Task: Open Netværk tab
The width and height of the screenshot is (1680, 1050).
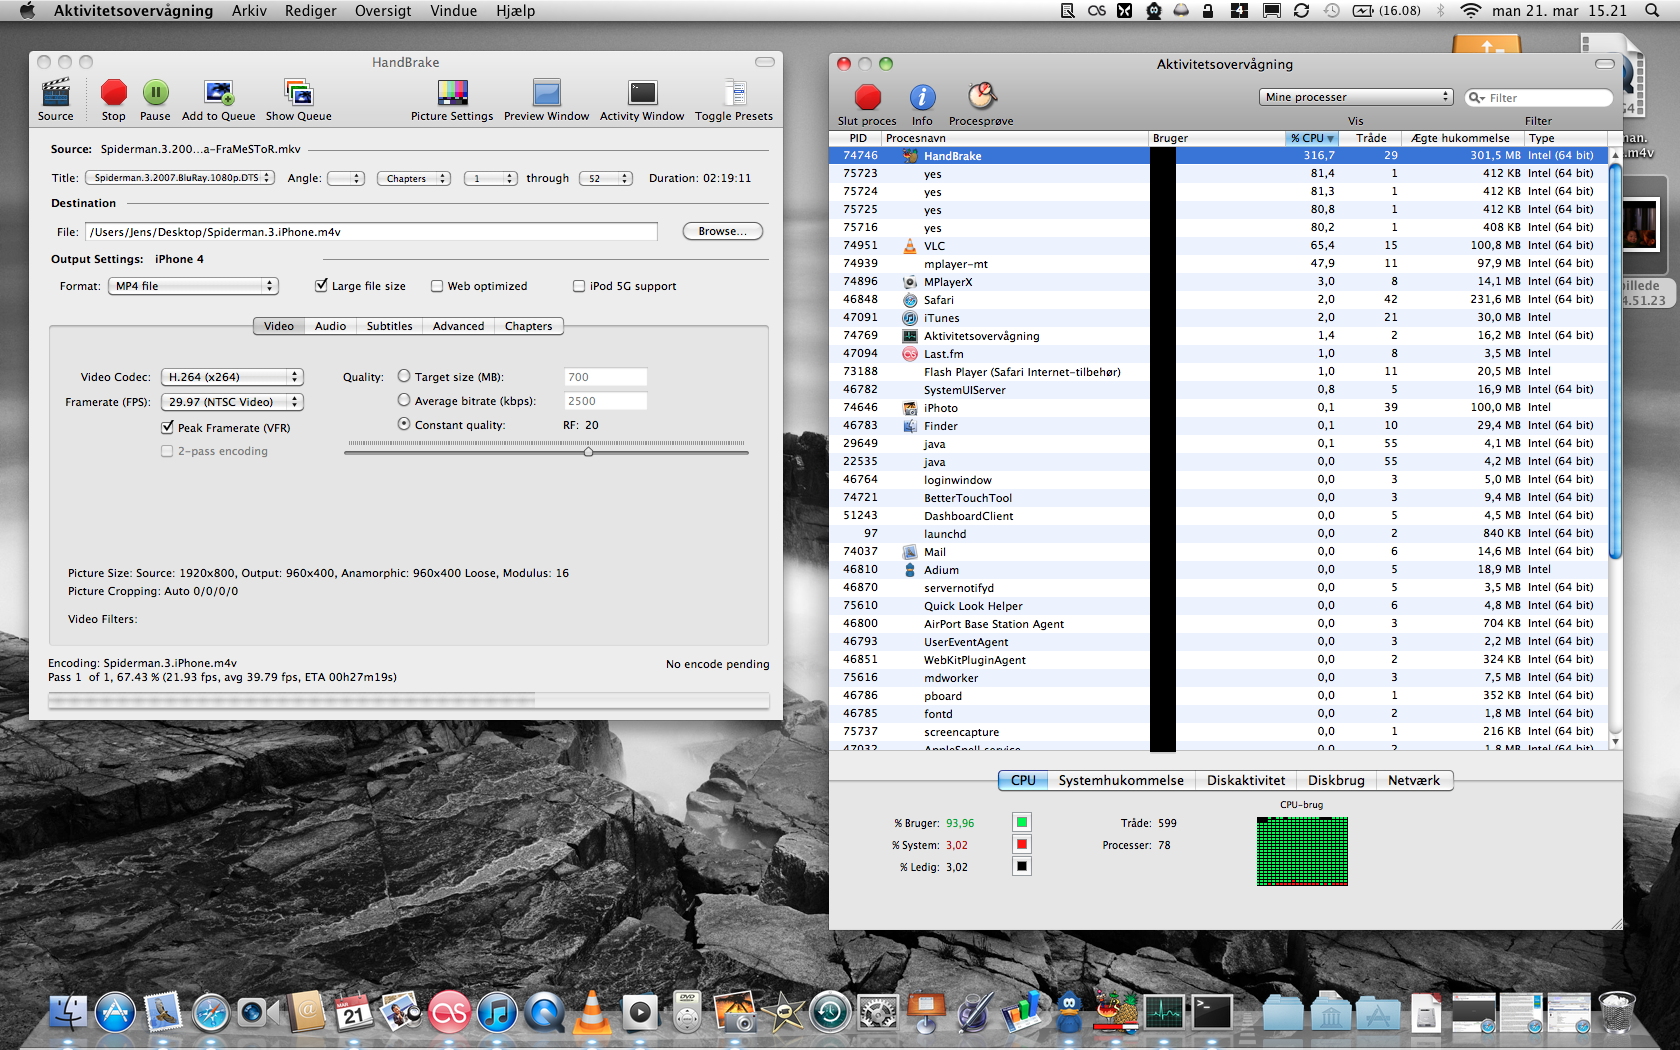Action: (x=1414, y=780)
